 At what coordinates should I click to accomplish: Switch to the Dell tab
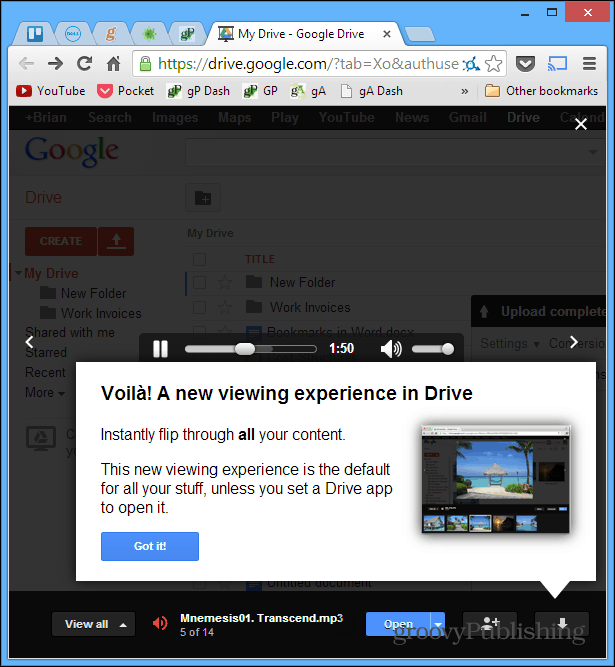73,34
